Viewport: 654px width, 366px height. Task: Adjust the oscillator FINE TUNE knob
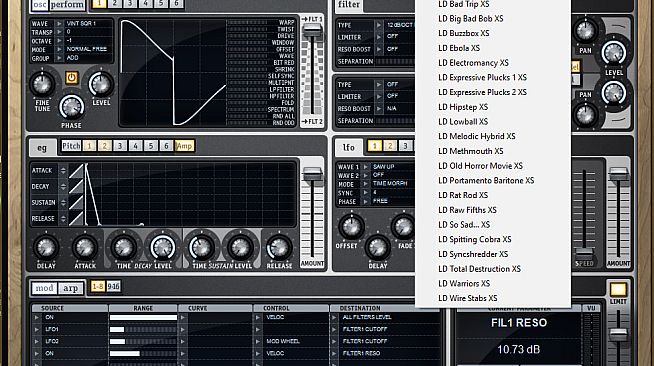[42, 84]
